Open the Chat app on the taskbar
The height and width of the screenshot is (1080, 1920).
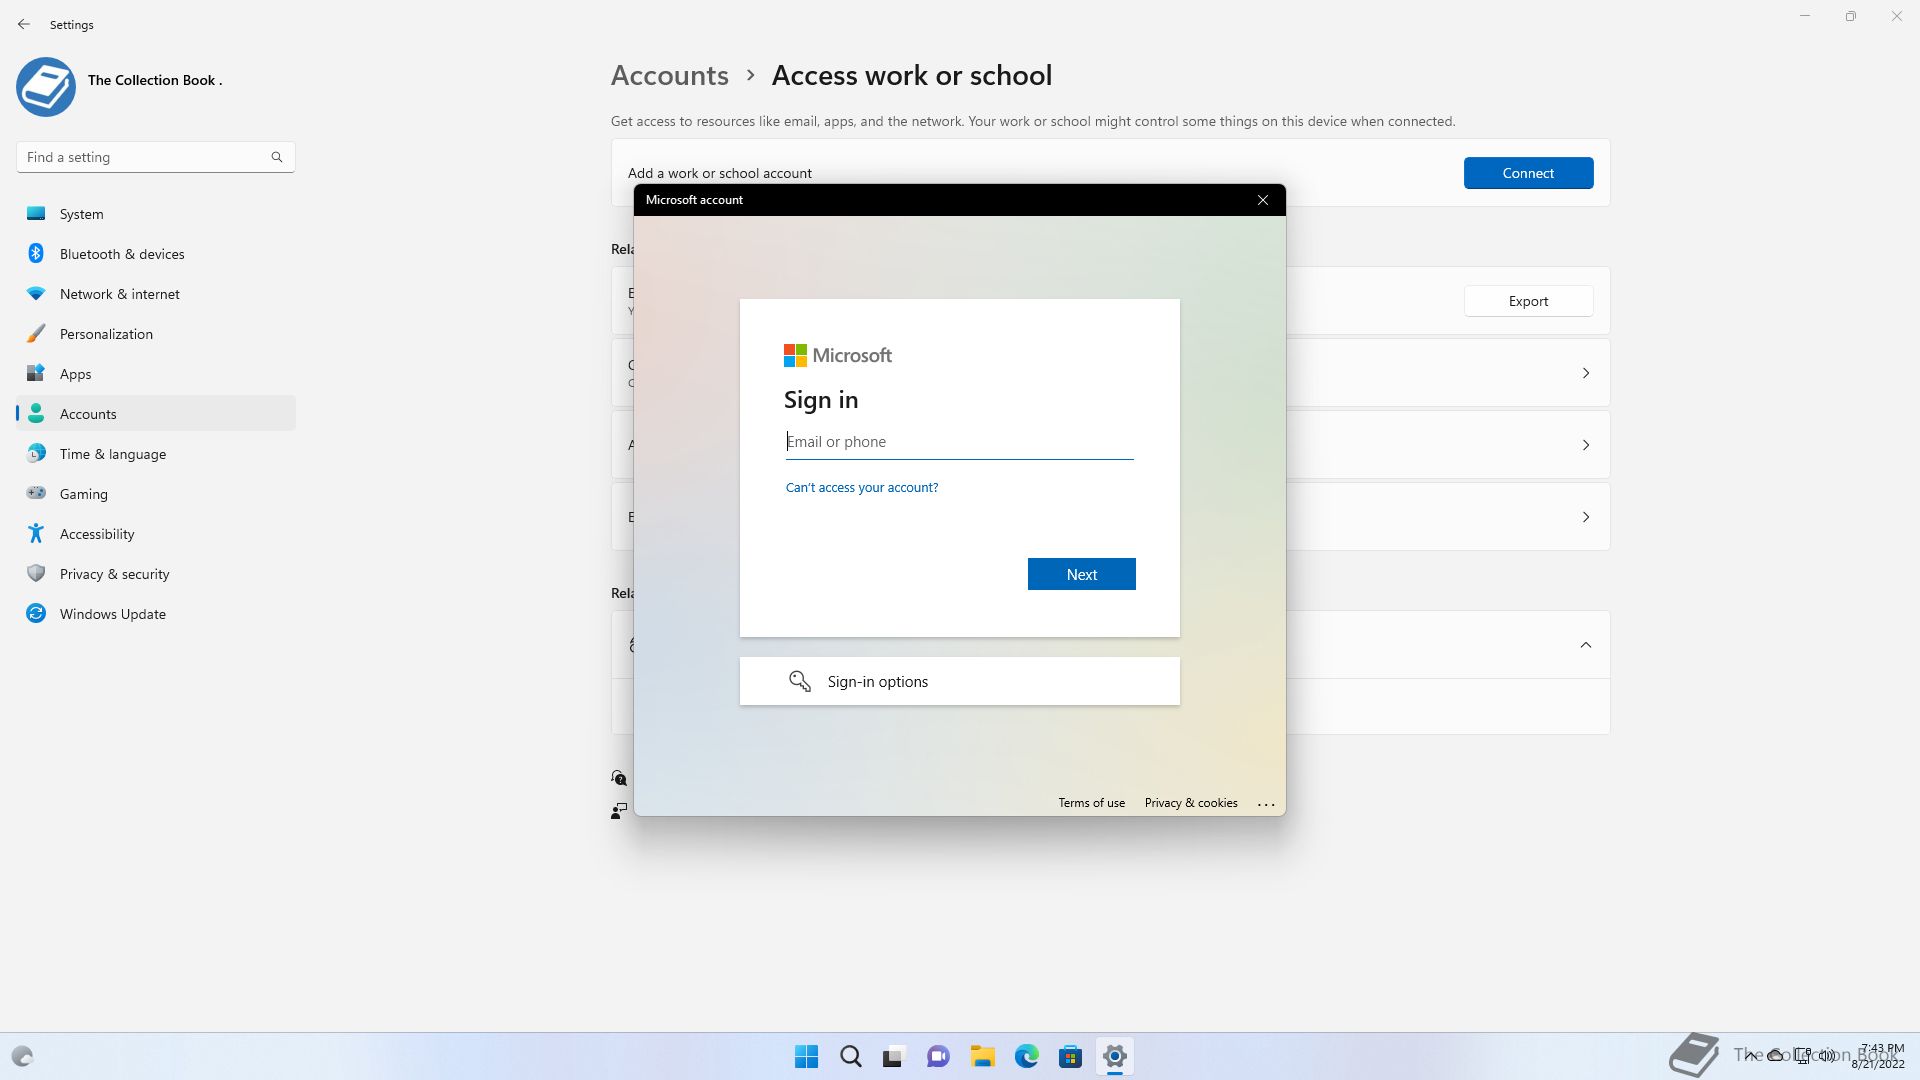coord(938,1056)
